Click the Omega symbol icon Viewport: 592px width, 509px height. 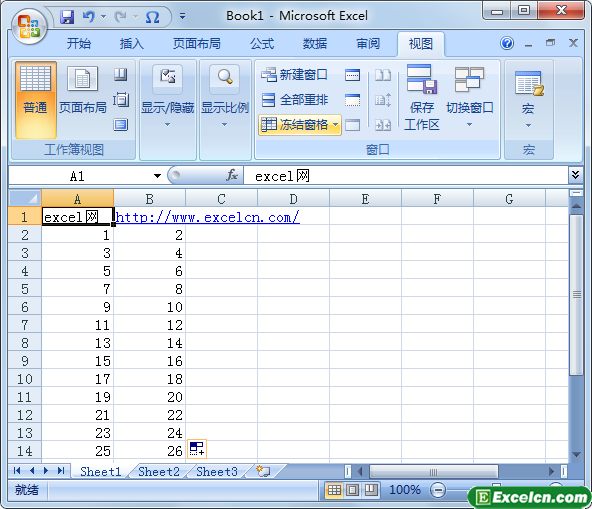(152, 17)
